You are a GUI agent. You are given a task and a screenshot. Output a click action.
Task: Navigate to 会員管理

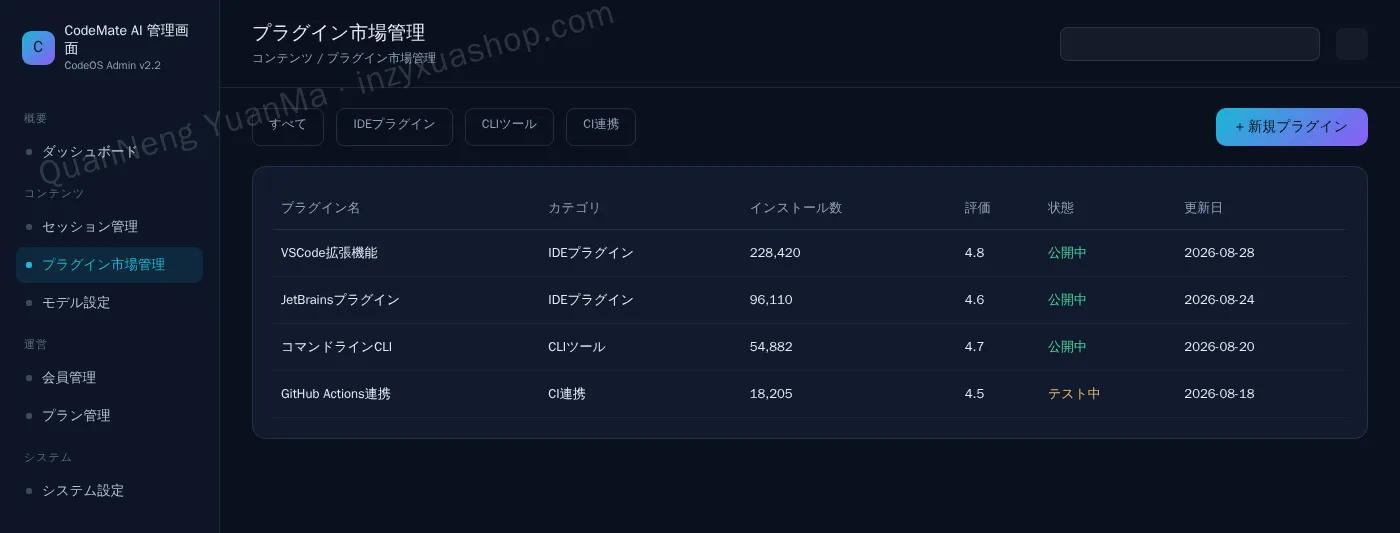tap(110, 378)
